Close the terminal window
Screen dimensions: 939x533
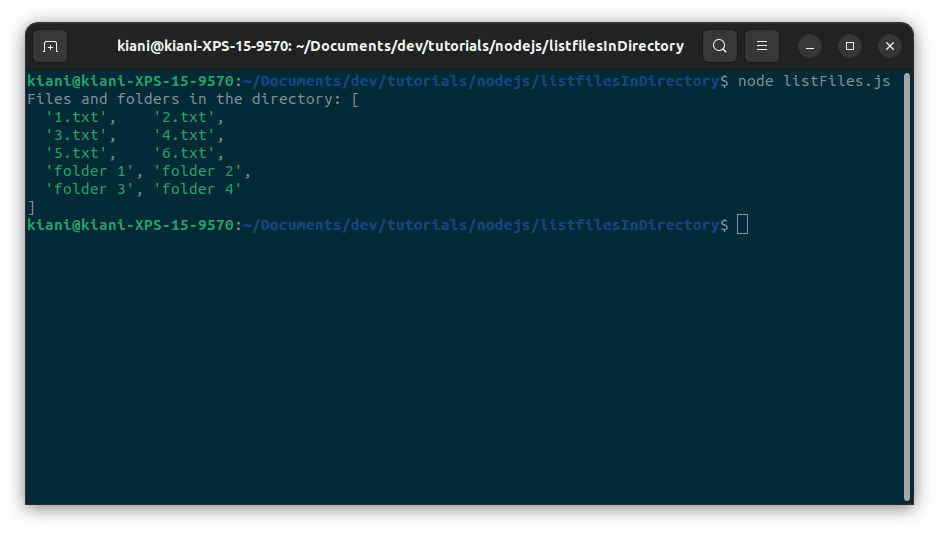click(889, 46)
